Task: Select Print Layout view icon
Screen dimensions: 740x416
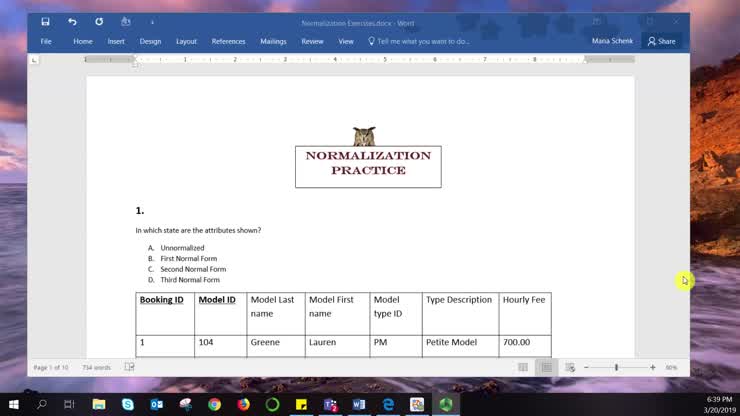Action: 547,367
